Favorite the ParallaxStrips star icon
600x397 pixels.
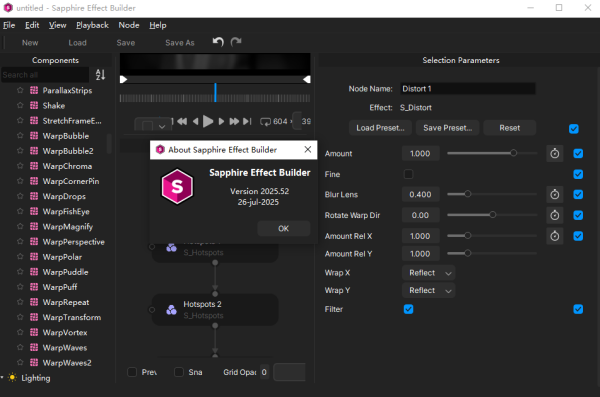(20, 90)
